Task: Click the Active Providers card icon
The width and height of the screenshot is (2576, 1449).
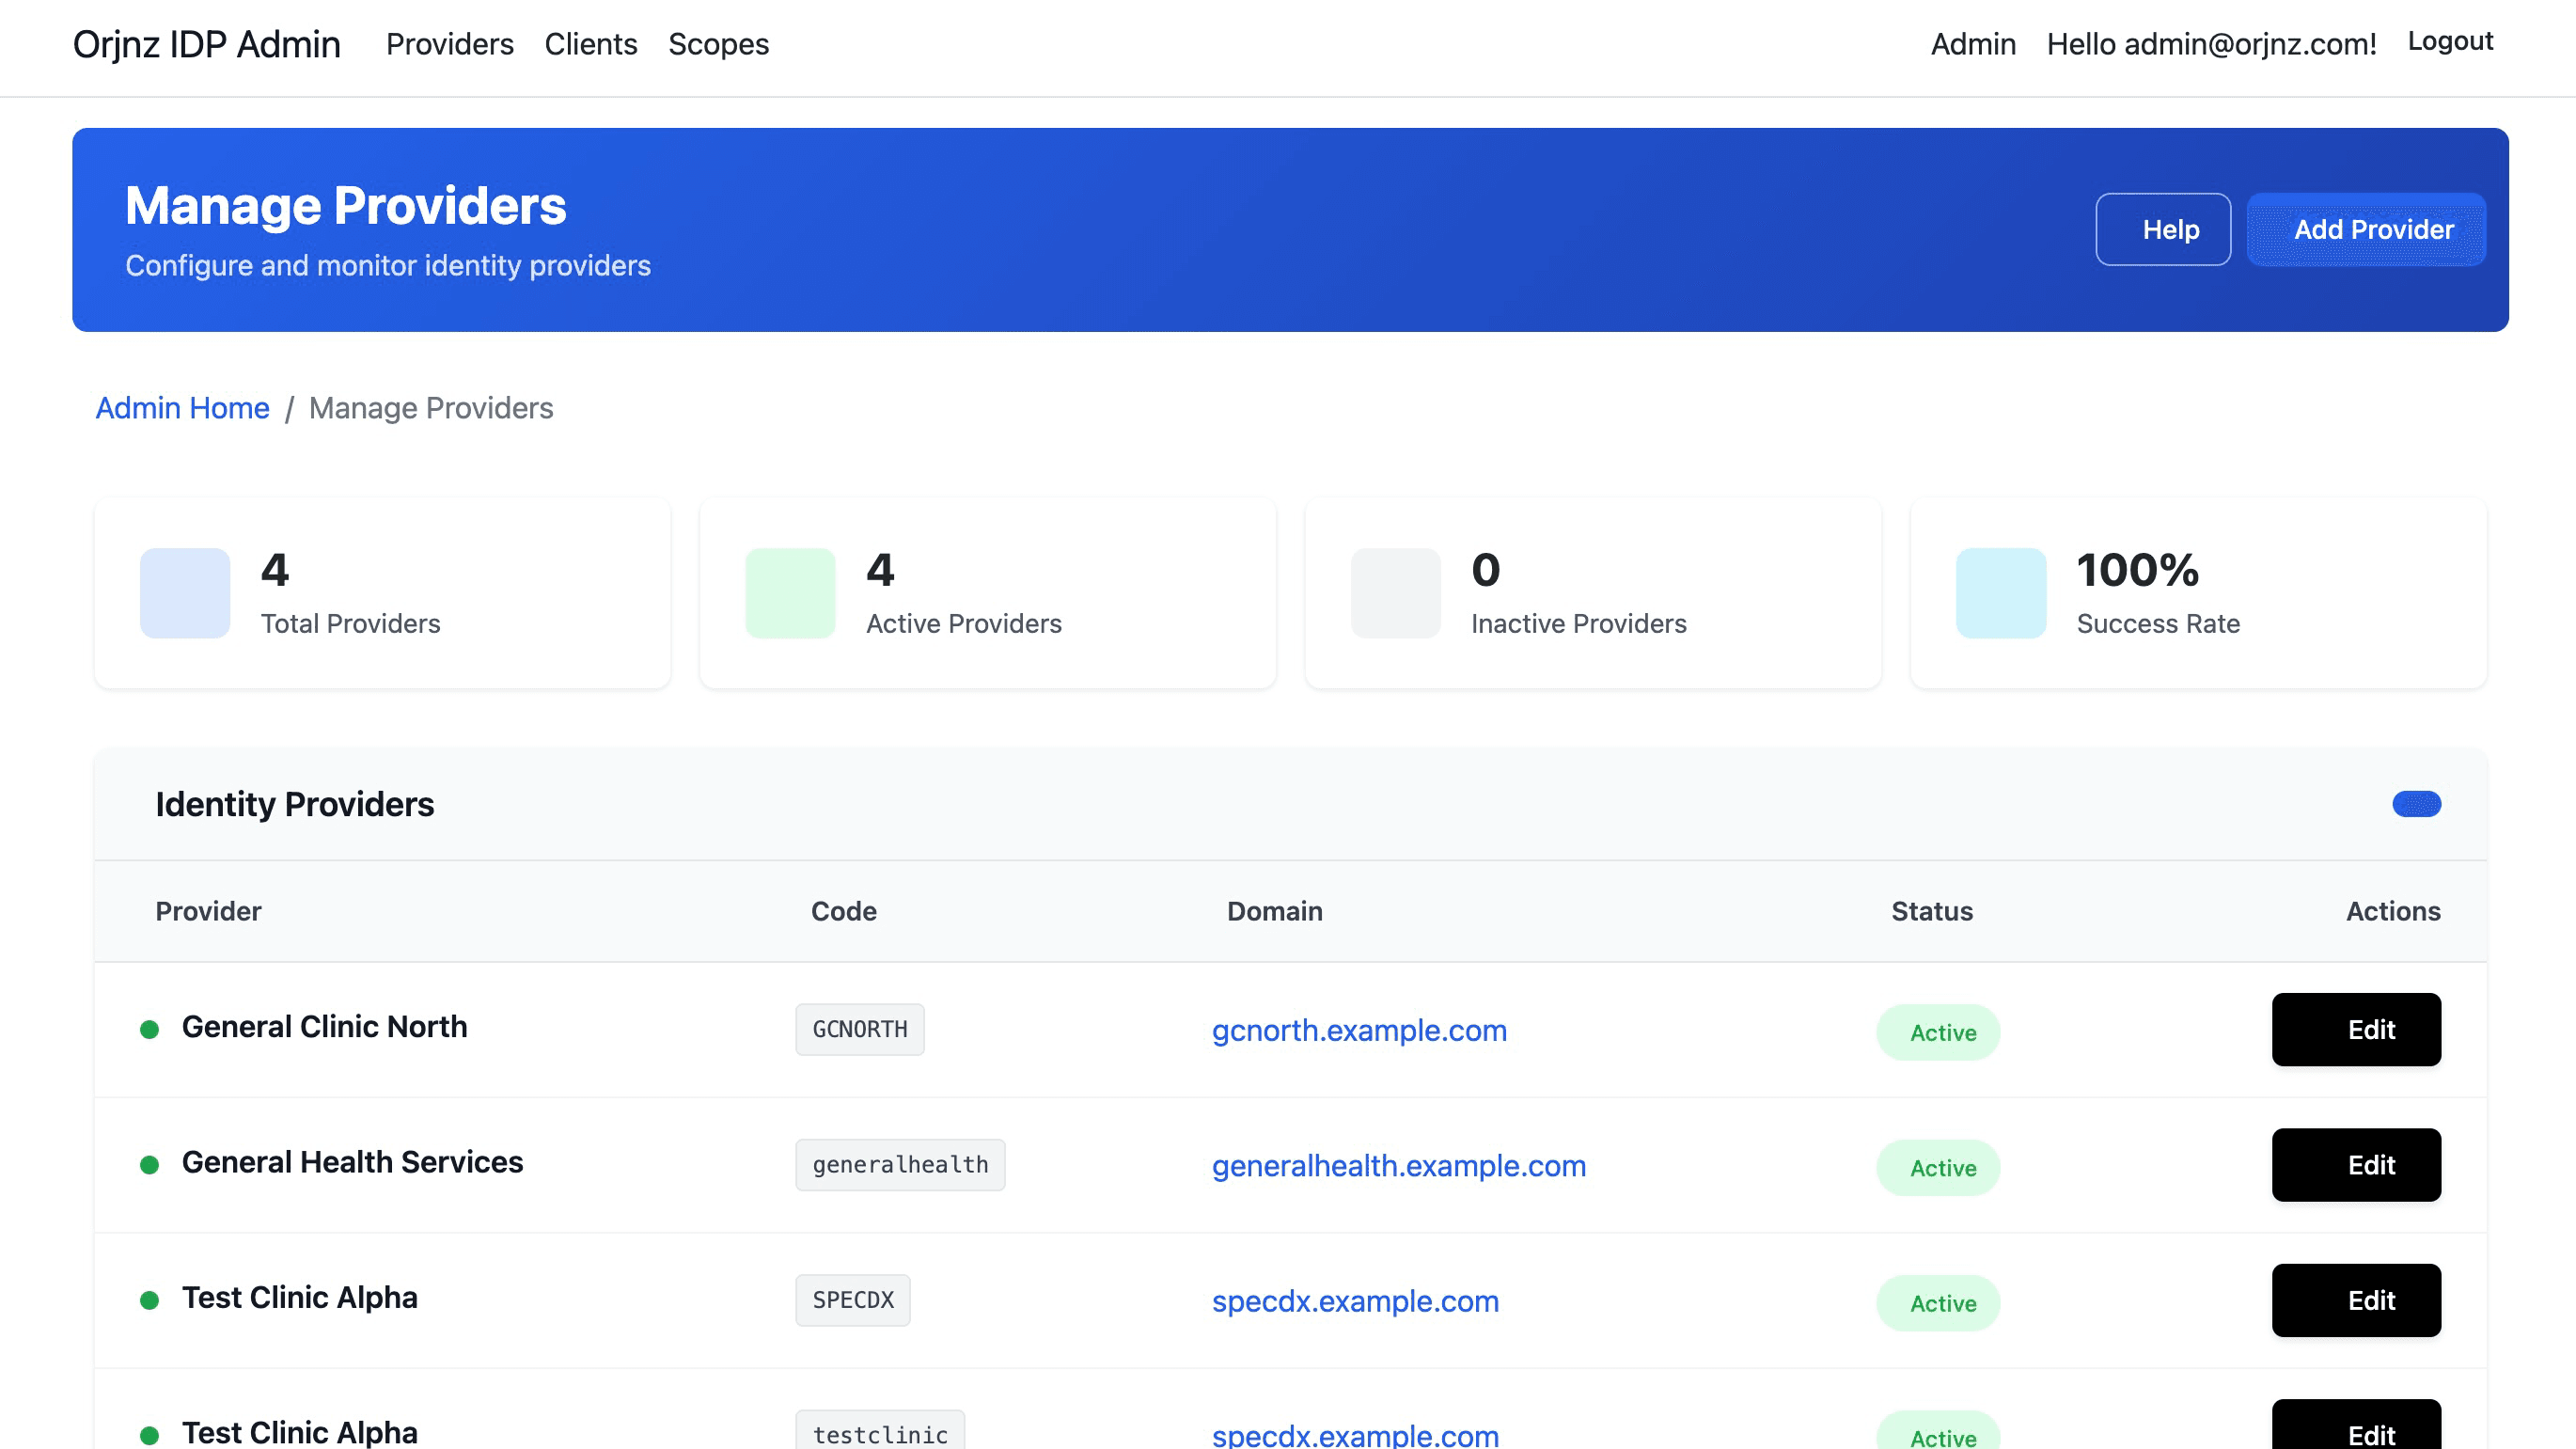Action: coord(790,593)
